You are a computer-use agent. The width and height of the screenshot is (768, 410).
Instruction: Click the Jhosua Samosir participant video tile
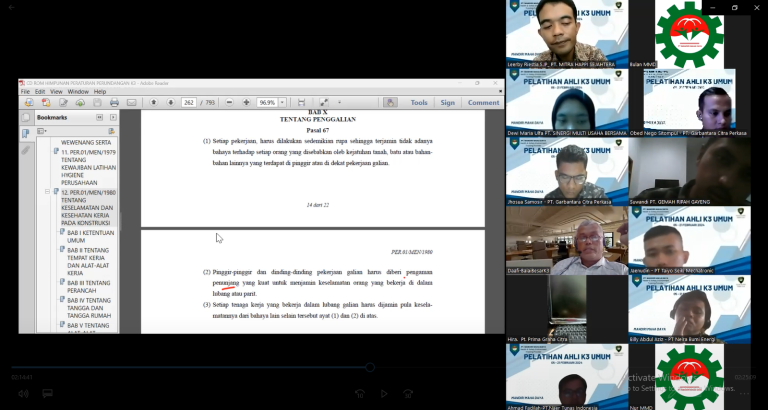click(x=567, y=171)
